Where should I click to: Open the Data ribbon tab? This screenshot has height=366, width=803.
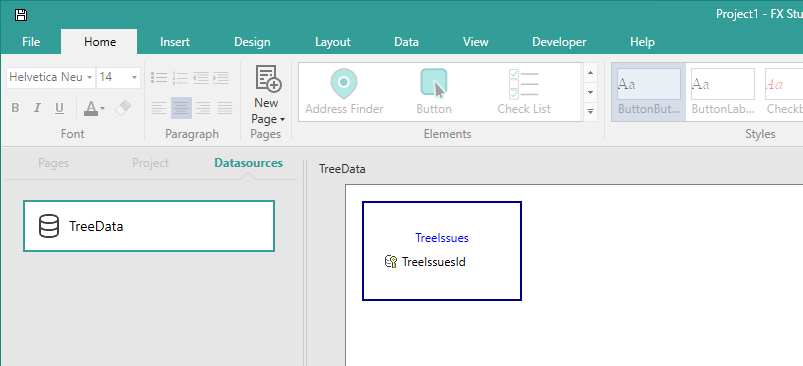[406, 42]
